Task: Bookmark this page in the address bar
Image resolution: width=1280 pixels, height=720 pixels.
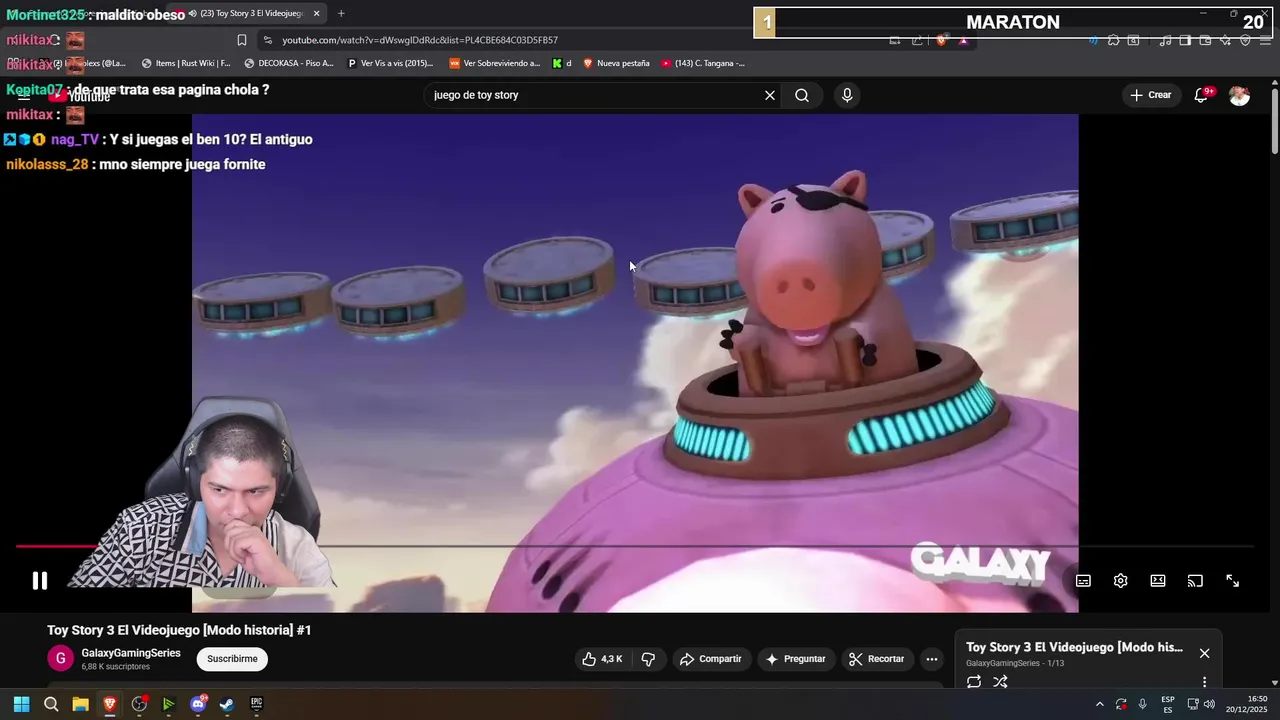Action: (x=242, y=40)
